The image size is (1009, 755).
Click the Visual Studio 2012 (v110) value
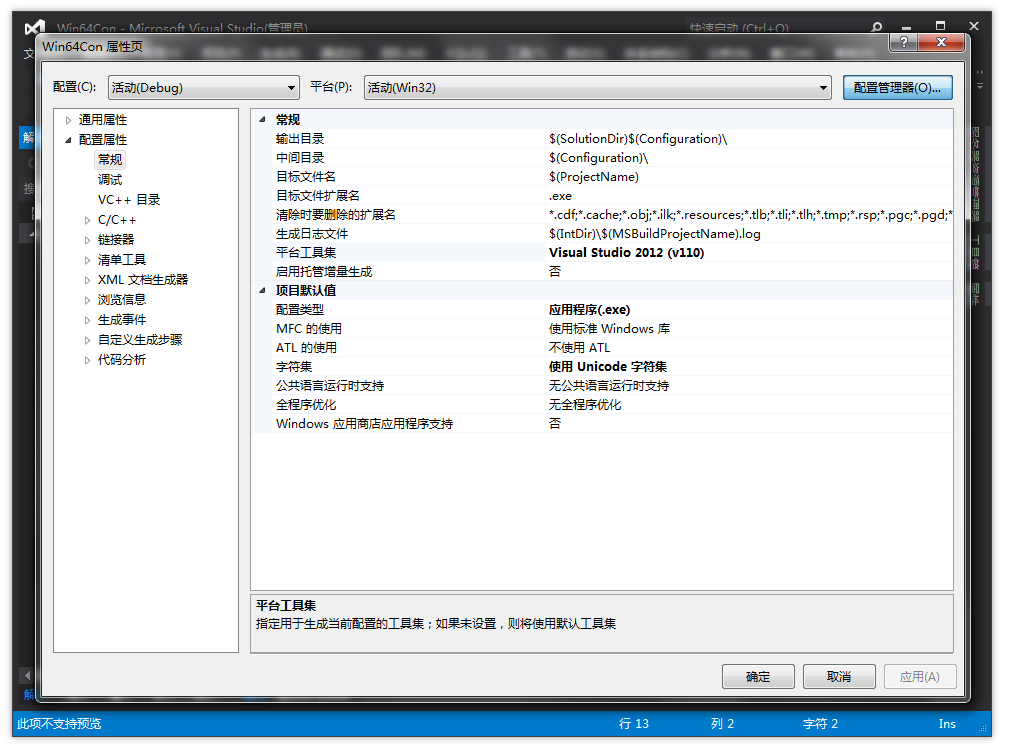(626, 253)
